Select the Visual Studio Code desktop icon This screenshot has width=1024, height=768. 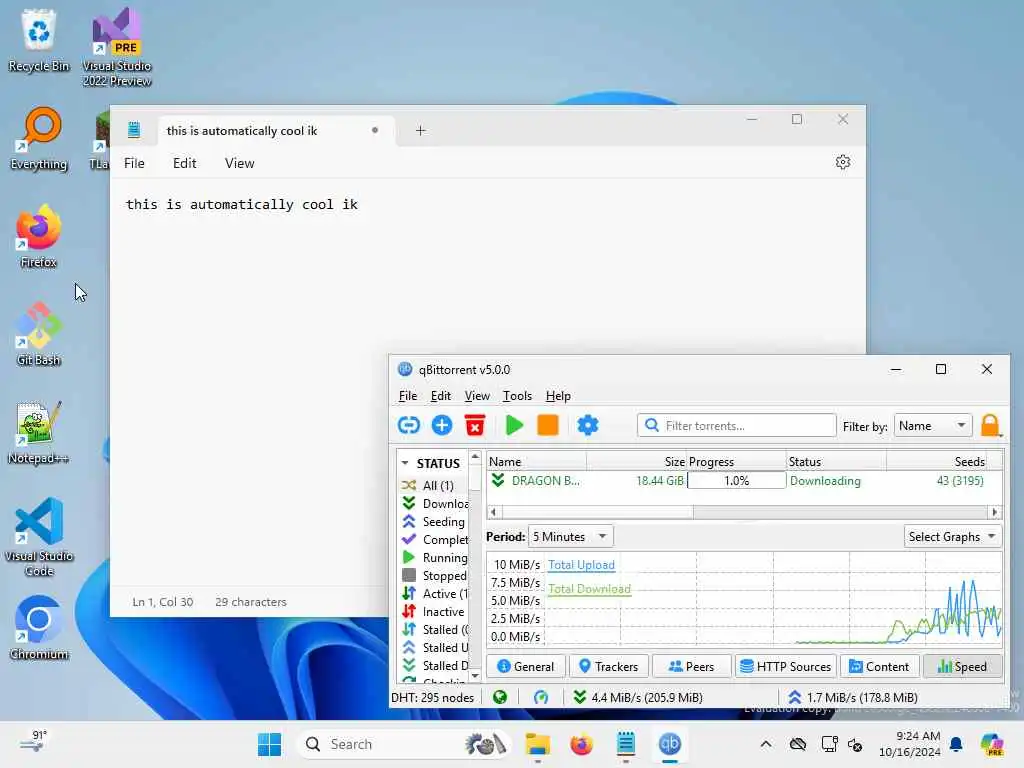39,537
